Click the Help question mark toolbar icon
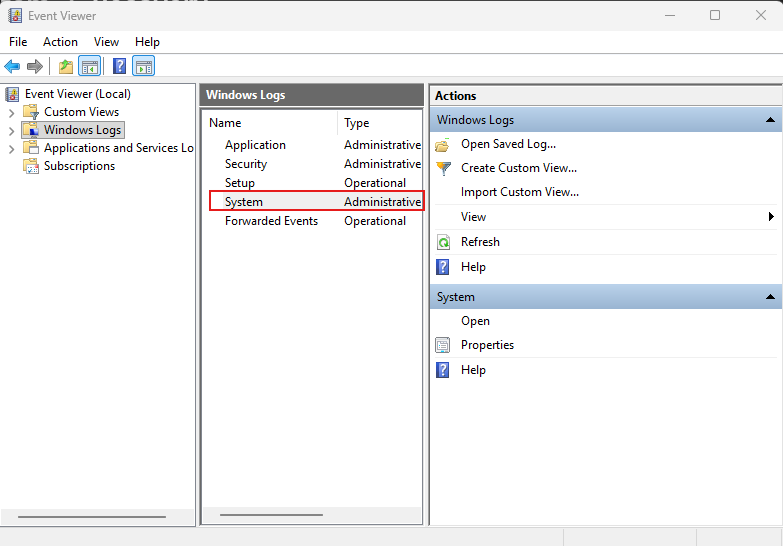The height and width of the screenshot is (546, 783). tap(119, 66)
